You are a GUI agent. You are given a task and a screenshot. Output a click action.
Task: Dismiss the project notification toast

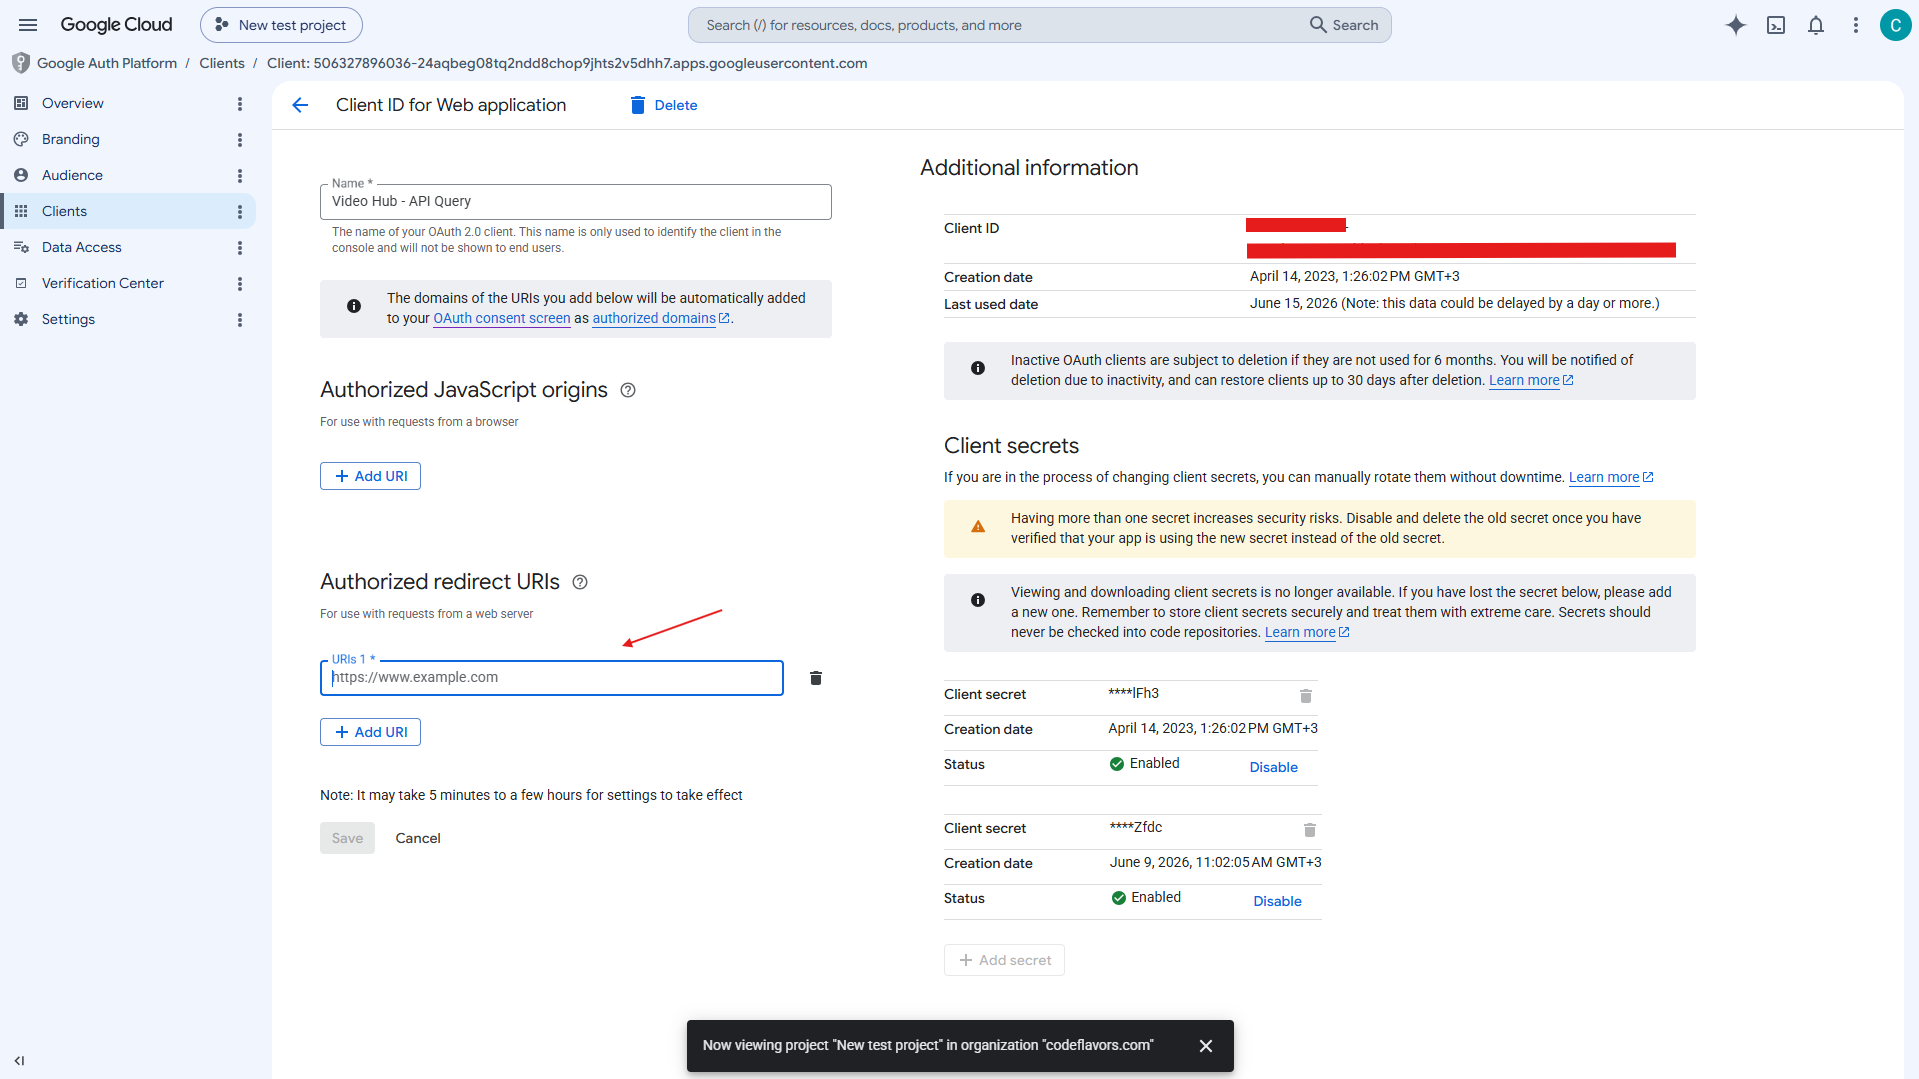(x=1206, y=1046)
